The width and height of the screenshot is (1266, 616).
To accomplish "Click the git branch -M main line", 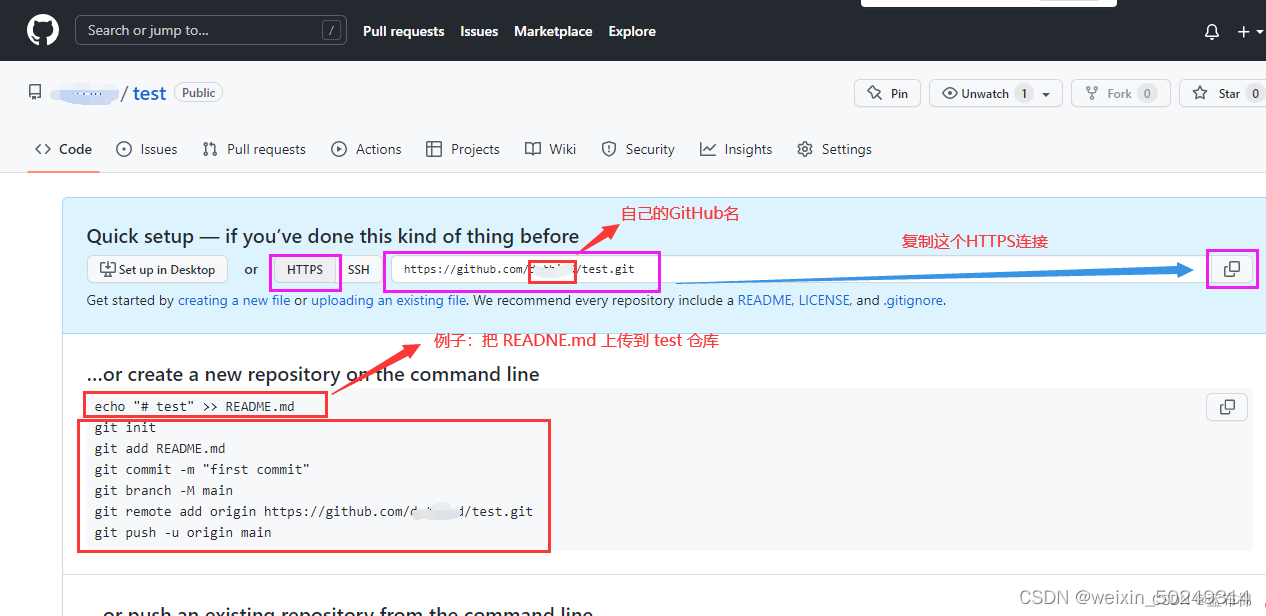I will pos(164,490).
